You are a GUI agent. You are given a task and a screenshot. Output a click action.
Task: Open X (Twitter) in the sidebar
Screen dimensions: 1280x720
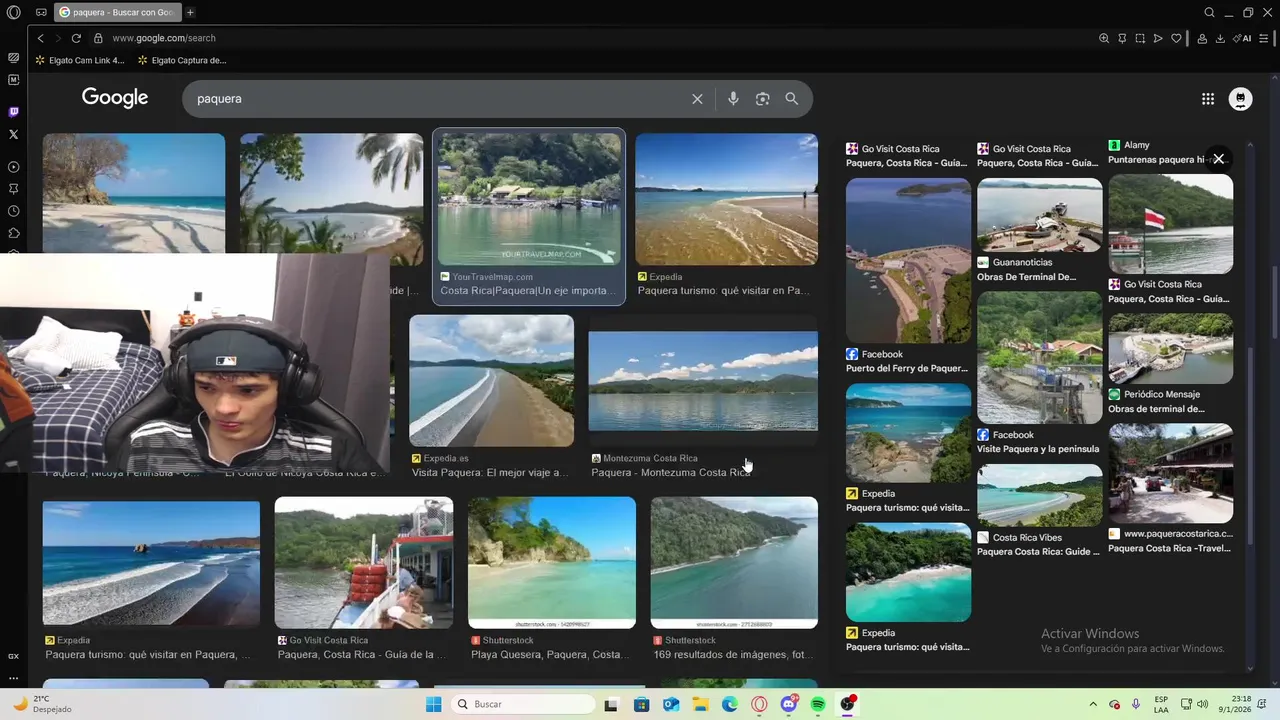click(13, 134)
